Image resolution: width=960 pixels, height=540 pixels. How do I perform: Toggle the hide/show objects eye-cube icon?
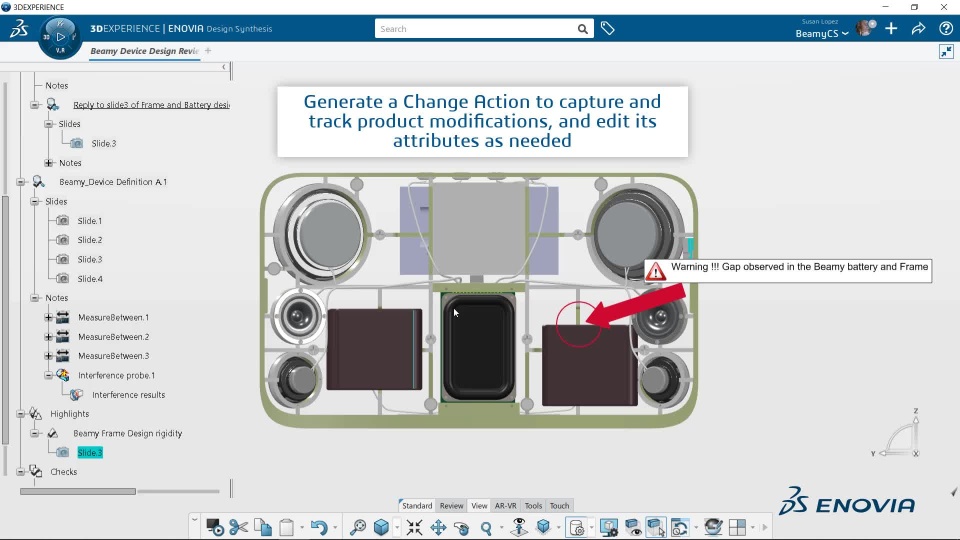pyautogui.click(x=633, y=527)
